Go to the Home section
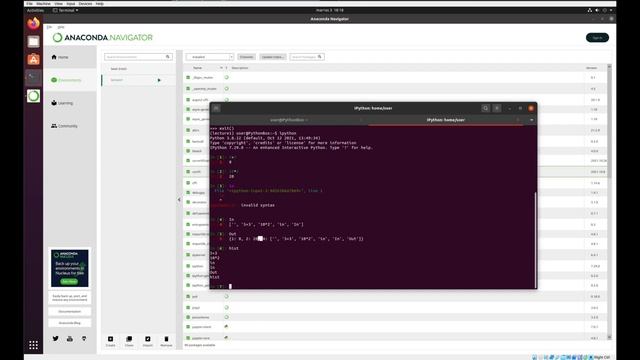 [70, 57]
